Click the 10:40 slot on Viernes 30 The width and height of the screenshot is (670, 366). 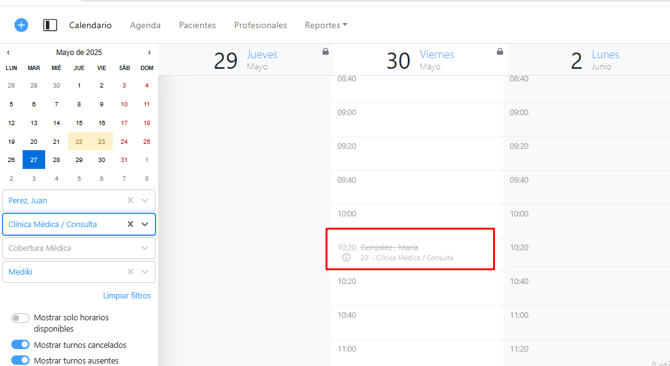(417, 322)
